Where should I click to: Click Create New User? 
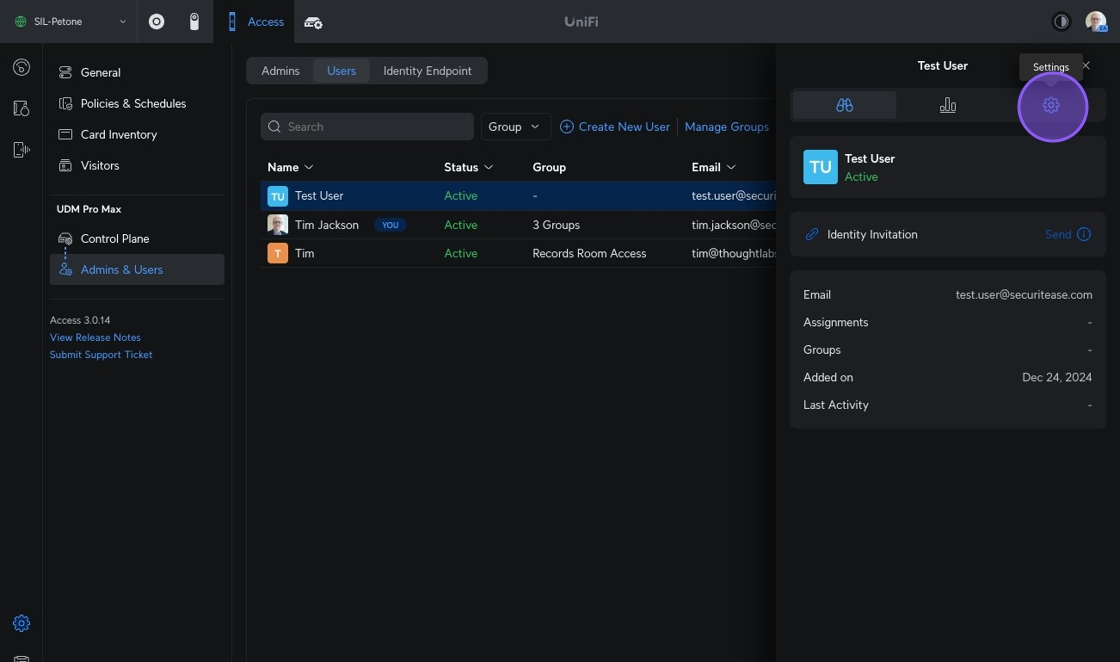[614, 127]
